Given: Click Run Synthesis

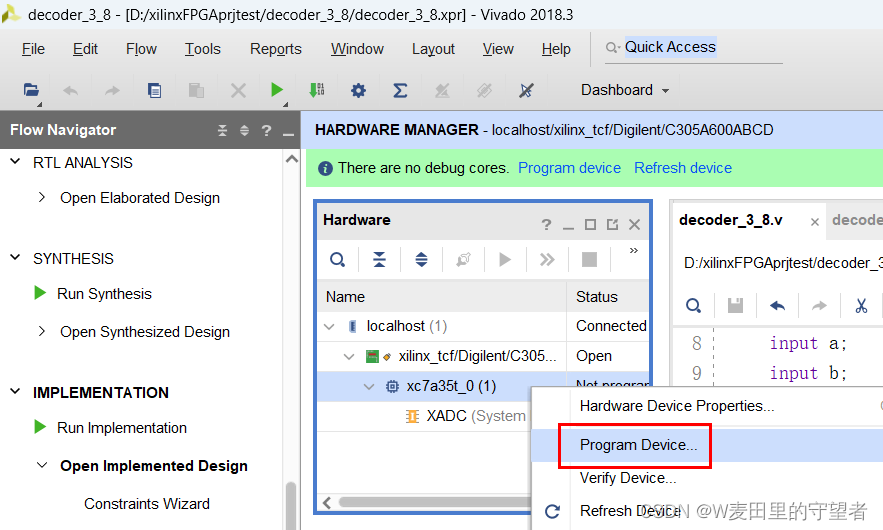Looking at the screenshot, I should point(104,293).
